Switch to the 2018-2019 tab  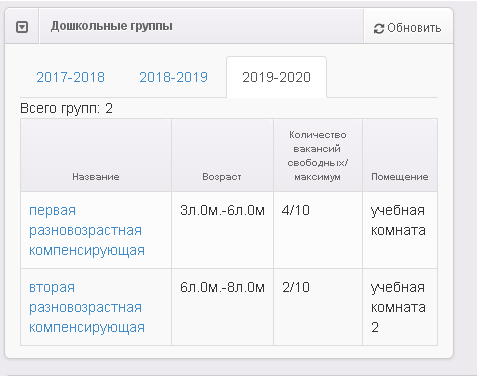173,77
